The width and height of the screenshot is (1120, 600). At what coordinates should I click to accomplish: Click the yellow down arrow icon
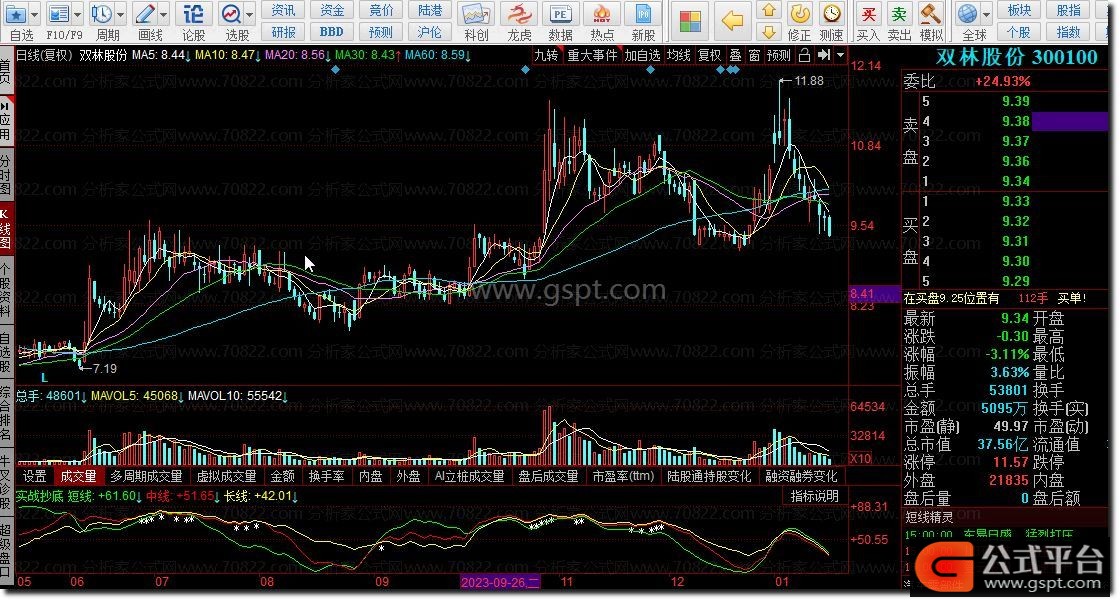pos(769,31)
